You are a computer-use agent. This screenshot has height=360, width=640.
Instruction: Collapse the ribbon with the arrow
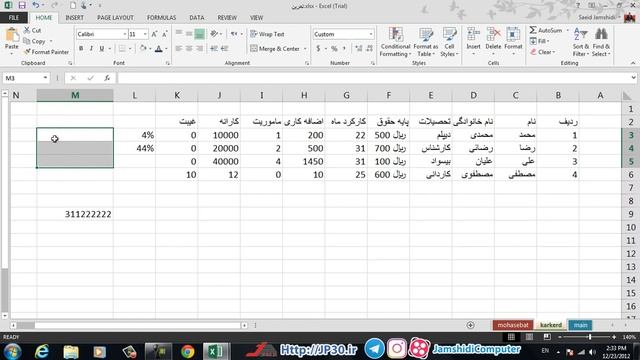(633, 63)
